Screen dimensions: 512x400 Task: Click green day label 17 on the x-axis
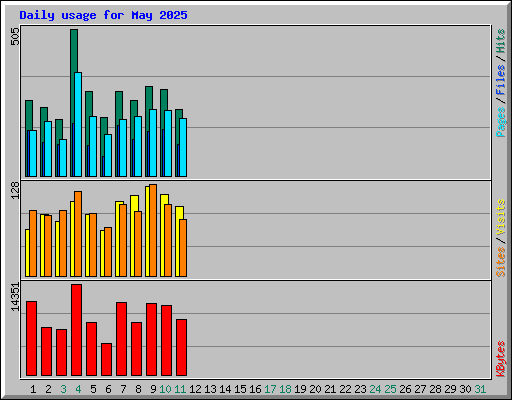point(270,389)
